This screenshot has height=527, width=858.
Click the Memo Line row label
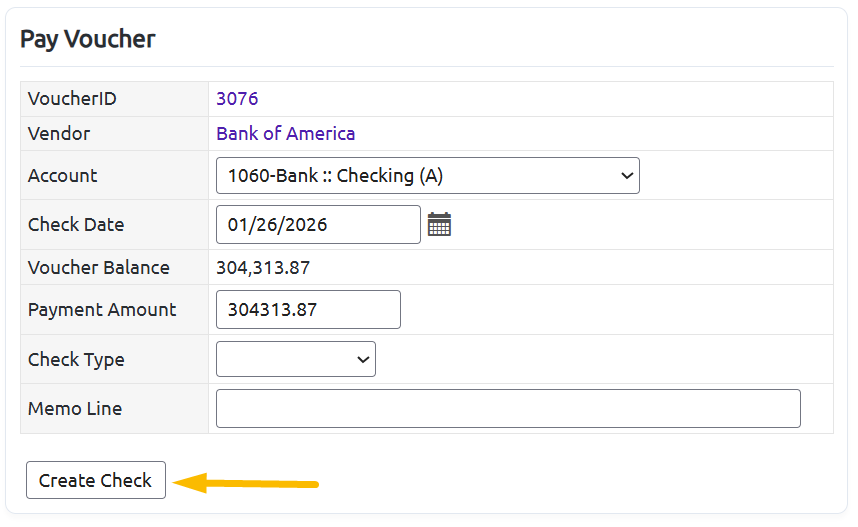(75, 409)
